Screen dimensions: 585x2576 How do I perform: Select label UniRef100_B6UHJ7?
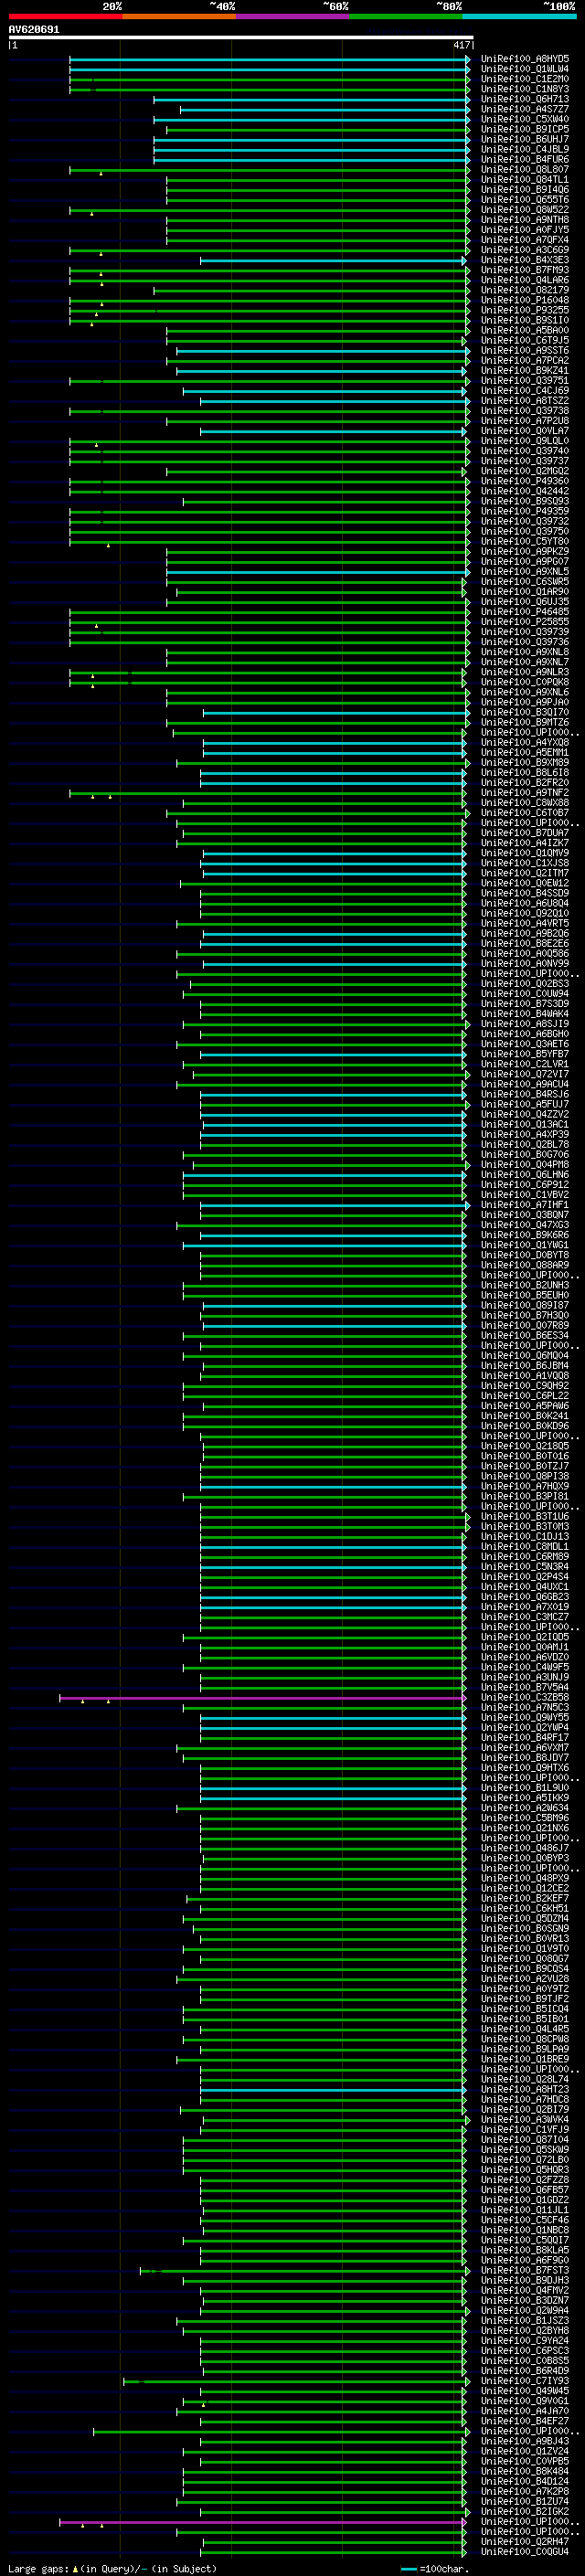525,139
